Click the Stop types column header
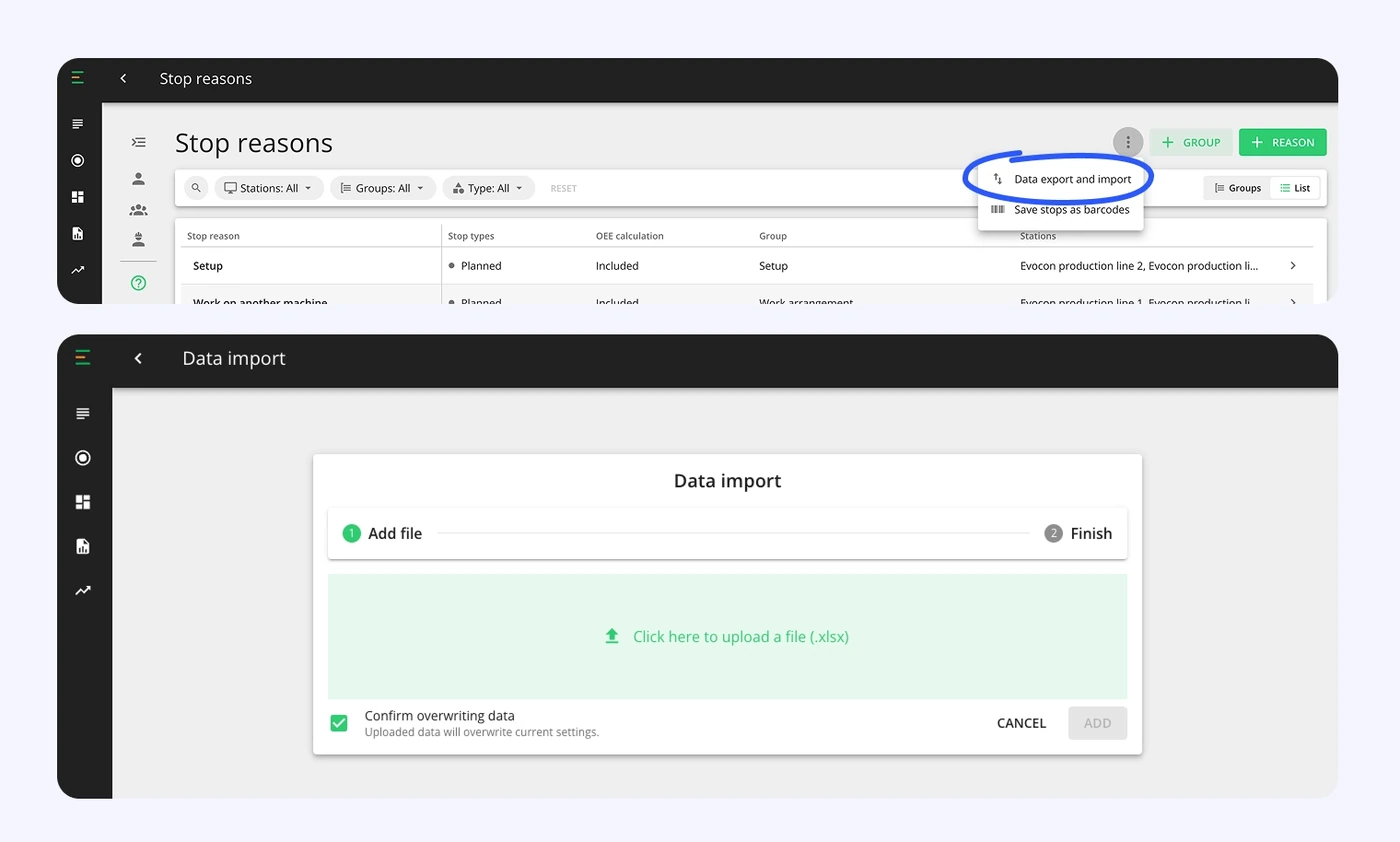Image resolution: width=1400 pixels, height=842 pixels. click(471, 236)
